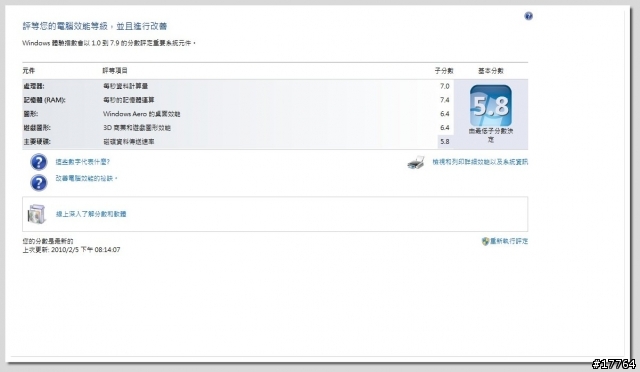Select the 遊戲圖形 row label

pyautogui.click(x=37, y=128)
